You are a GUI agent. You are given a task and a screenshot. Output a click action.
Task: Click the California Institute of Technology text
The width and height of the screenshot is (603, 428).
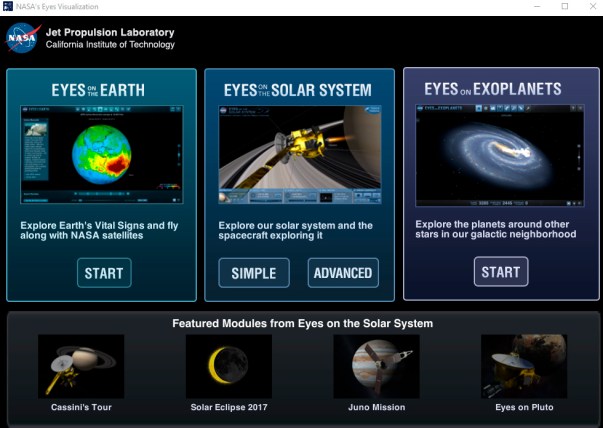coord(110,45)
